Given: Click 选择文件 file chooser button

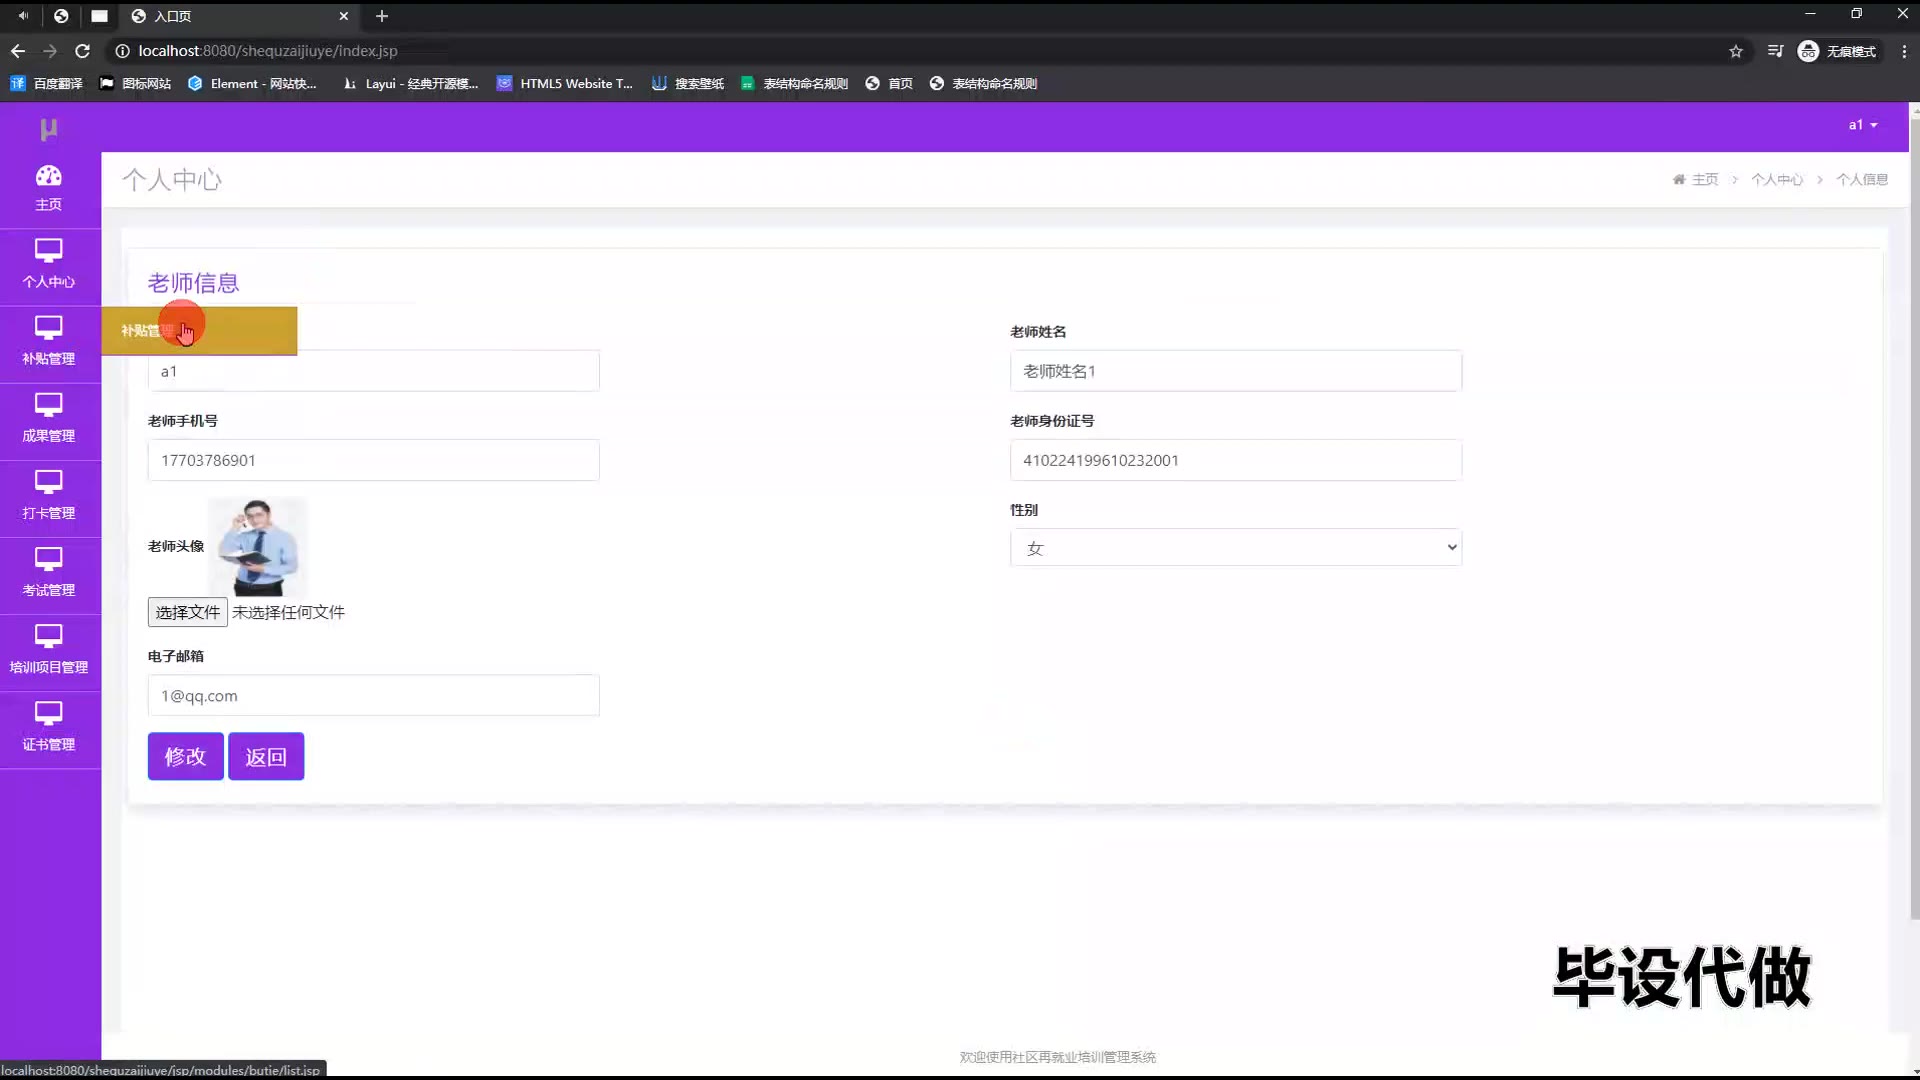Looking at the screenshot, I should coord(187,612).
